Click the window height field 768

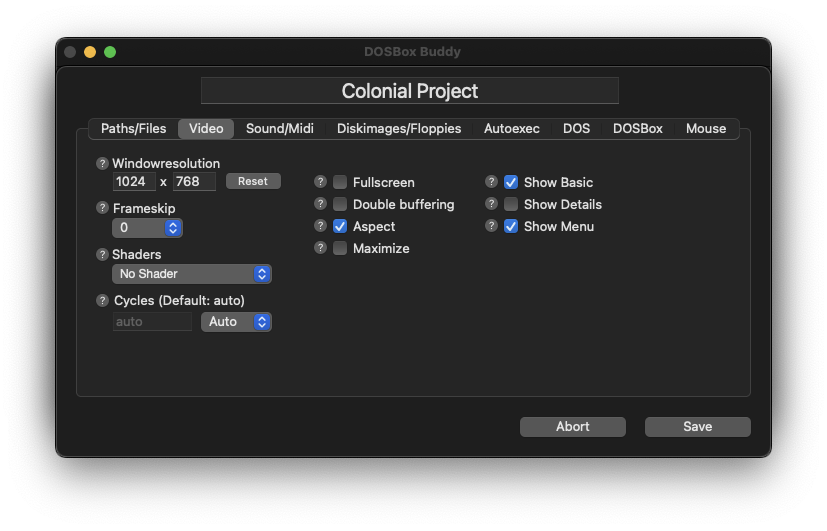(x=194, y=181)
